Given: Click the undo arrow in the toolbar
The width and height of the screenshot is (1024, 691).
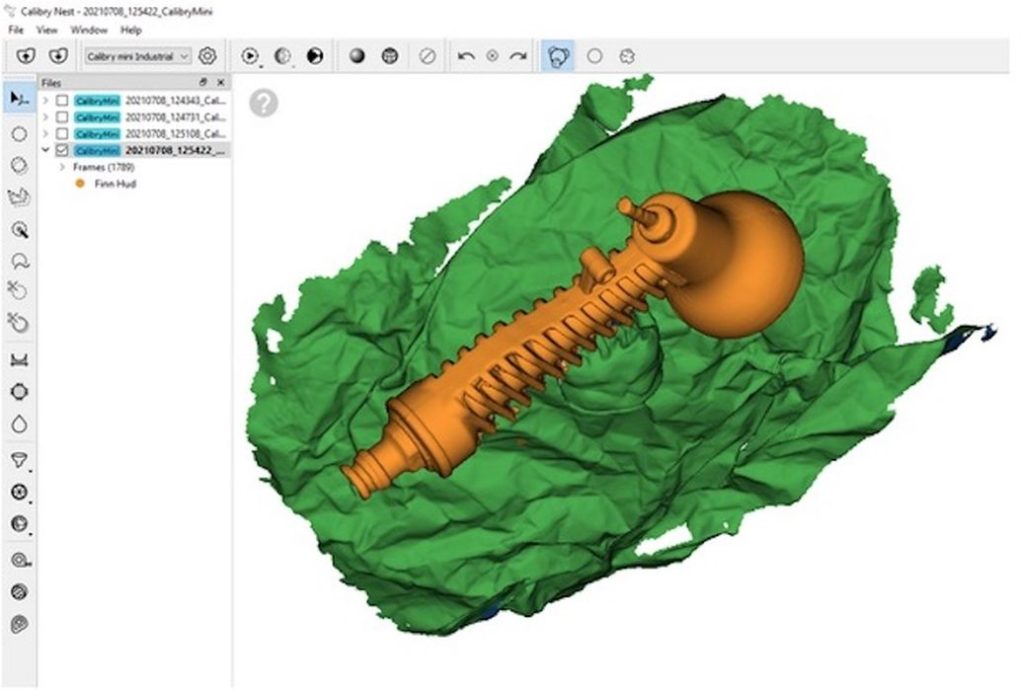Looking at the screenshot, I should tap(466, 57).
